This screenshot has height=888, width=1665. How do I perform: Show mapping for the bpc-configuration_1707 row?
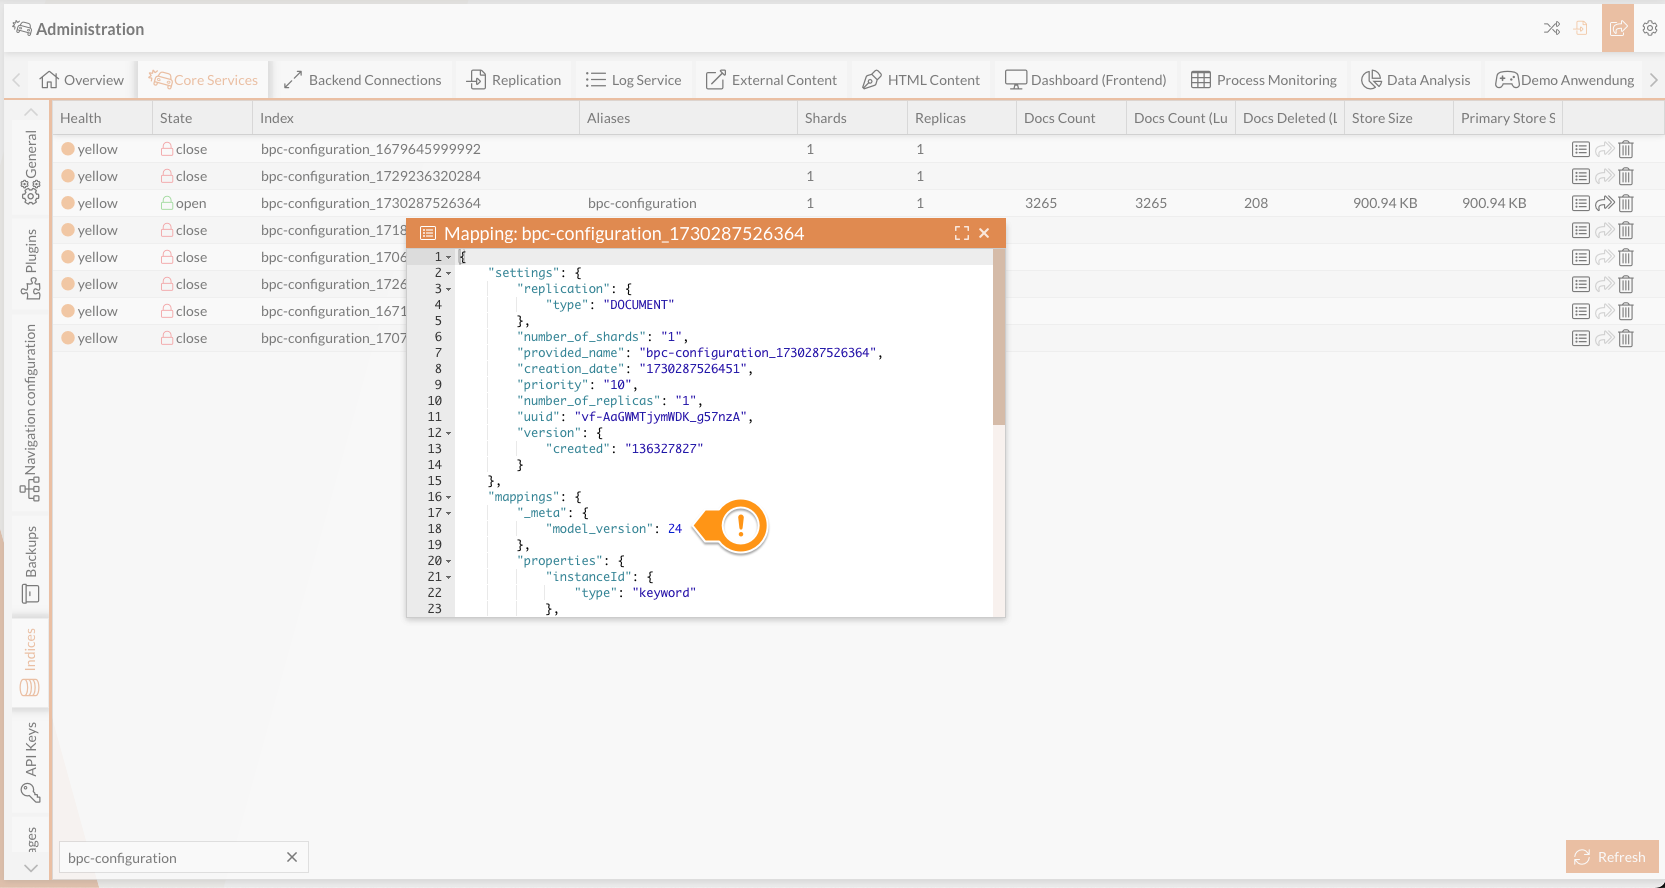click(x=1581, y=338)
